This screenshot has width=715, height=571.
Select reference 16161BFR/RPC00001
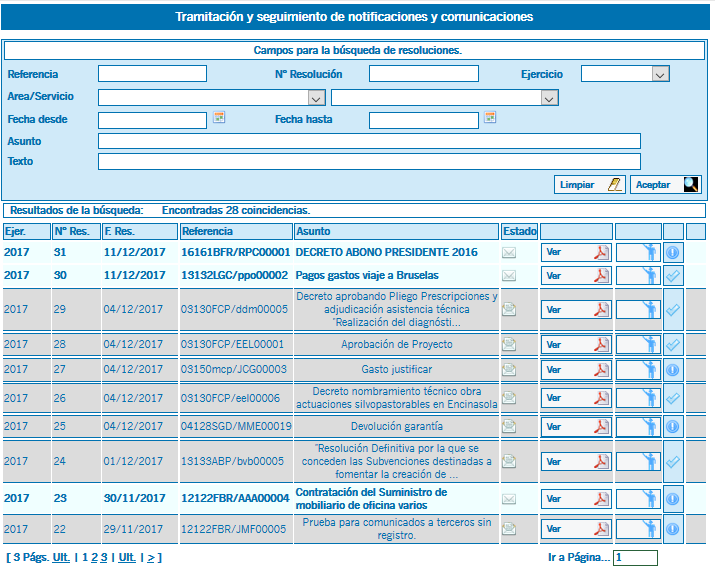pyautogui.click(x=236, y=252)
